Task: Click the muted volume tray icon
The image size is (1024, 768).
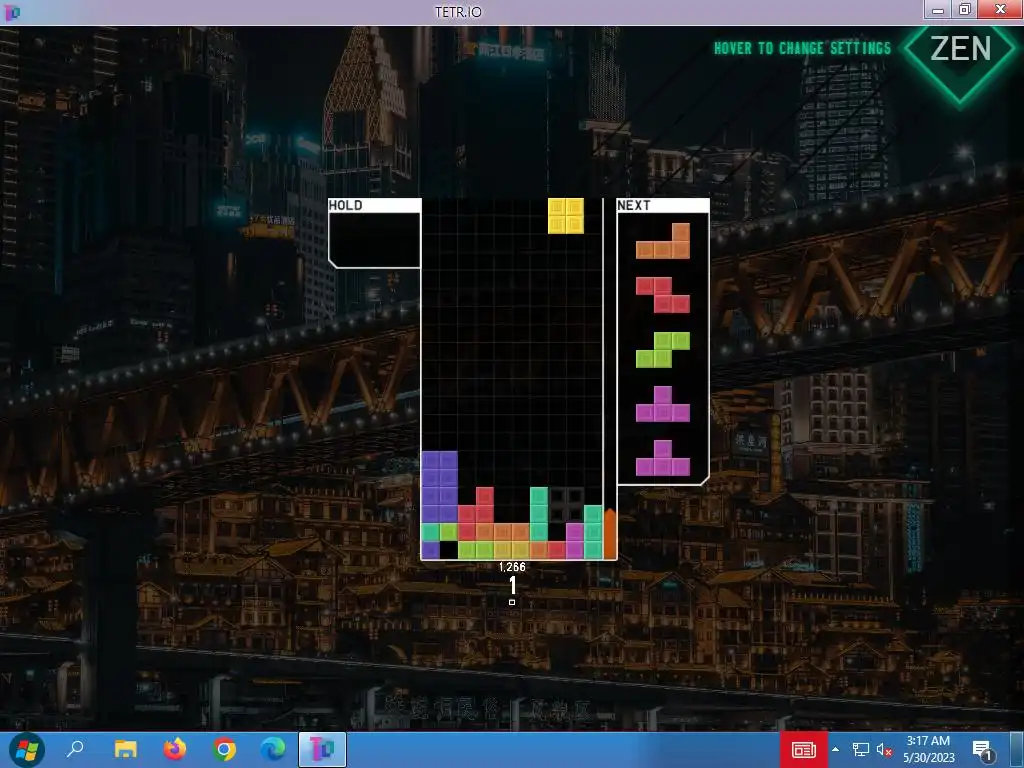Action: [x=884, y=750]
